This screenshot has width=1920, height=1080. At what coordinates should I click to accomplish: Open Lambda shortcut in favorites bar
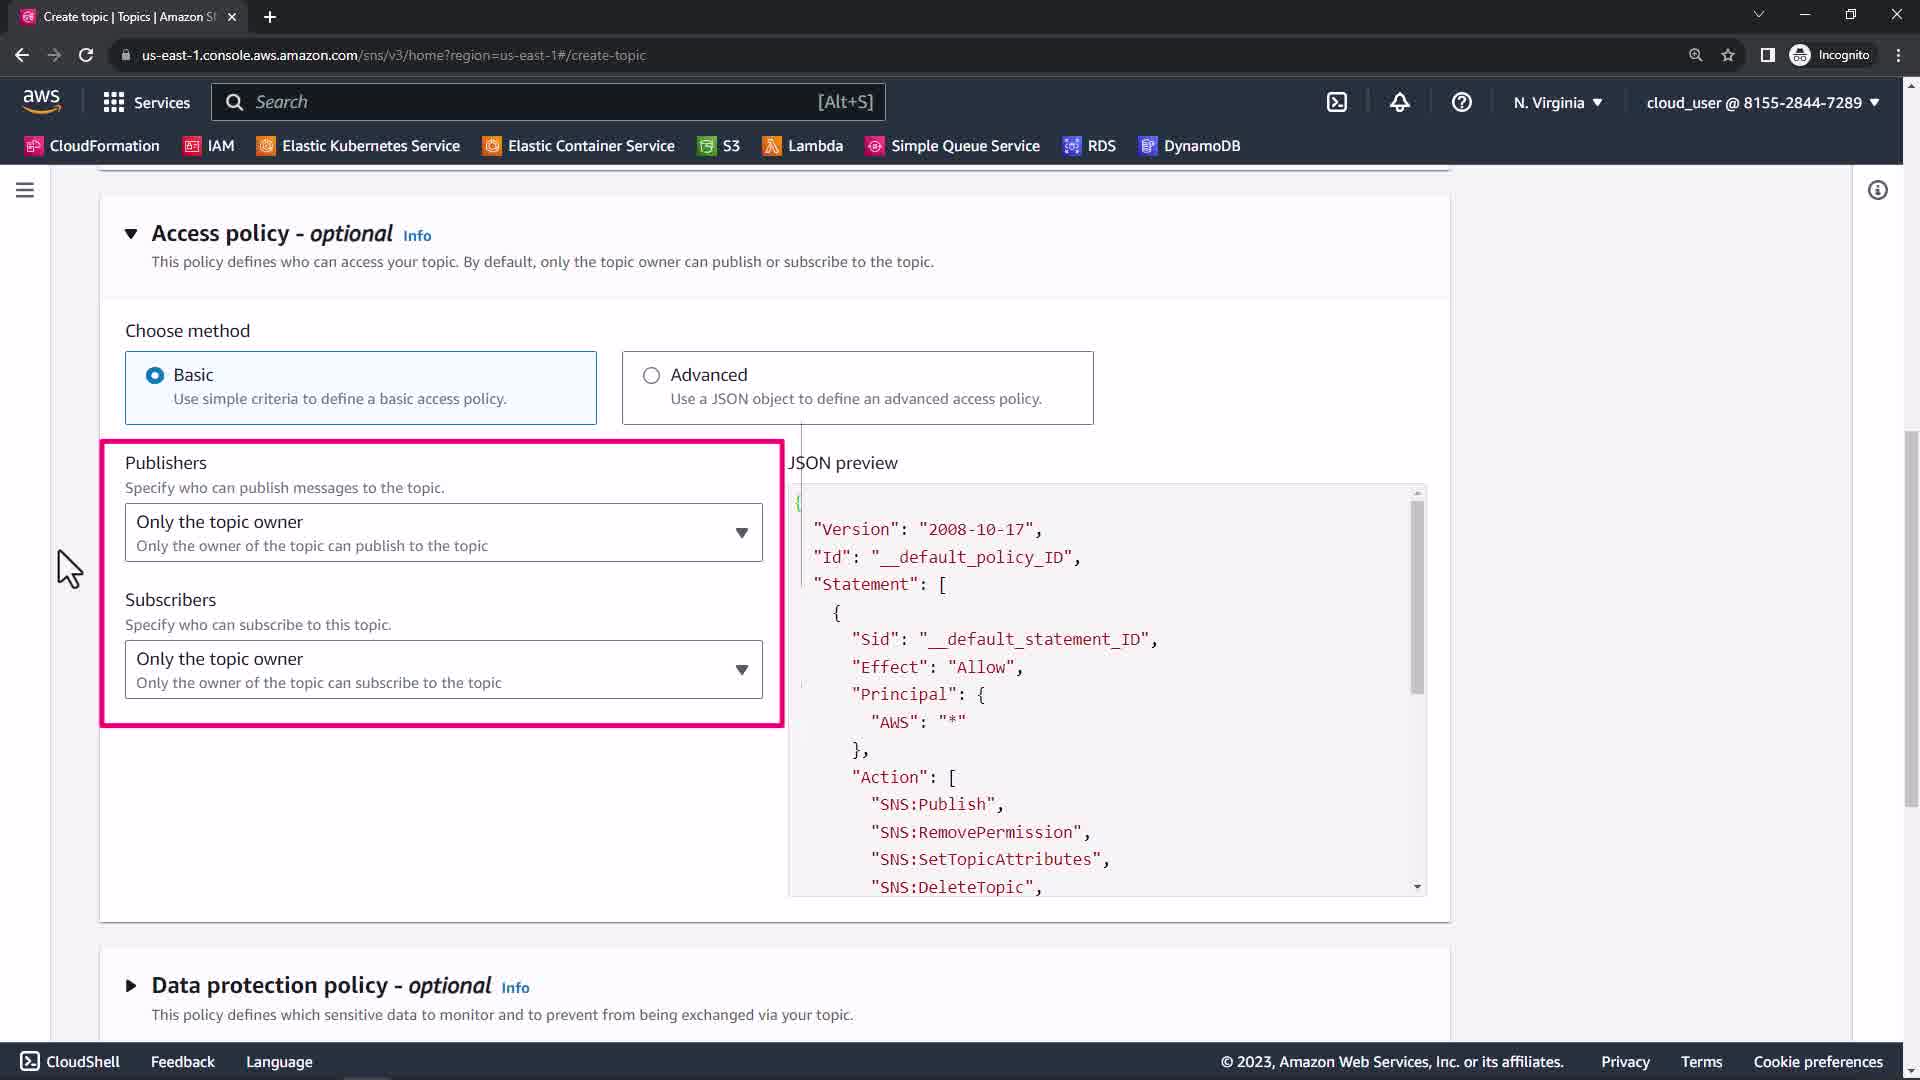click(x=803, y=146)
